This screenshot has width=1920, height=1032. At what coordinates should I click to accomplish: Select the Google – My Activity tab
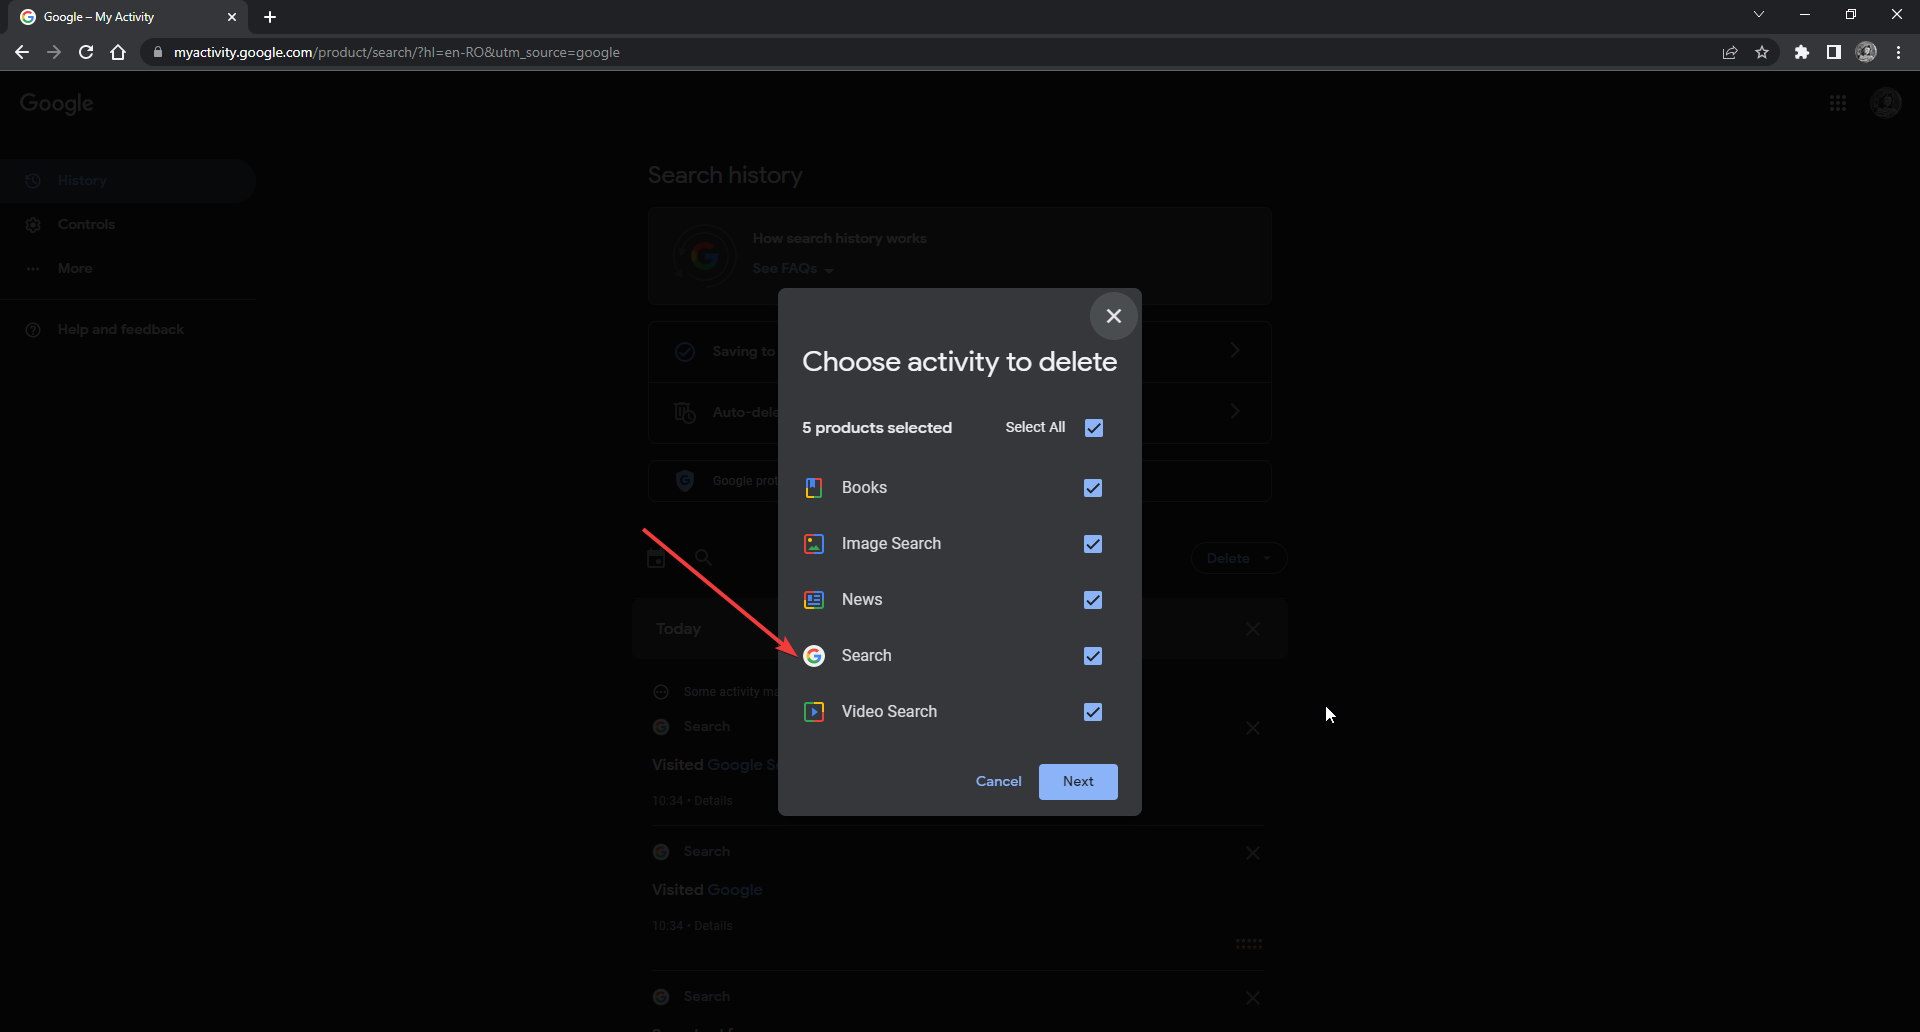128,17
